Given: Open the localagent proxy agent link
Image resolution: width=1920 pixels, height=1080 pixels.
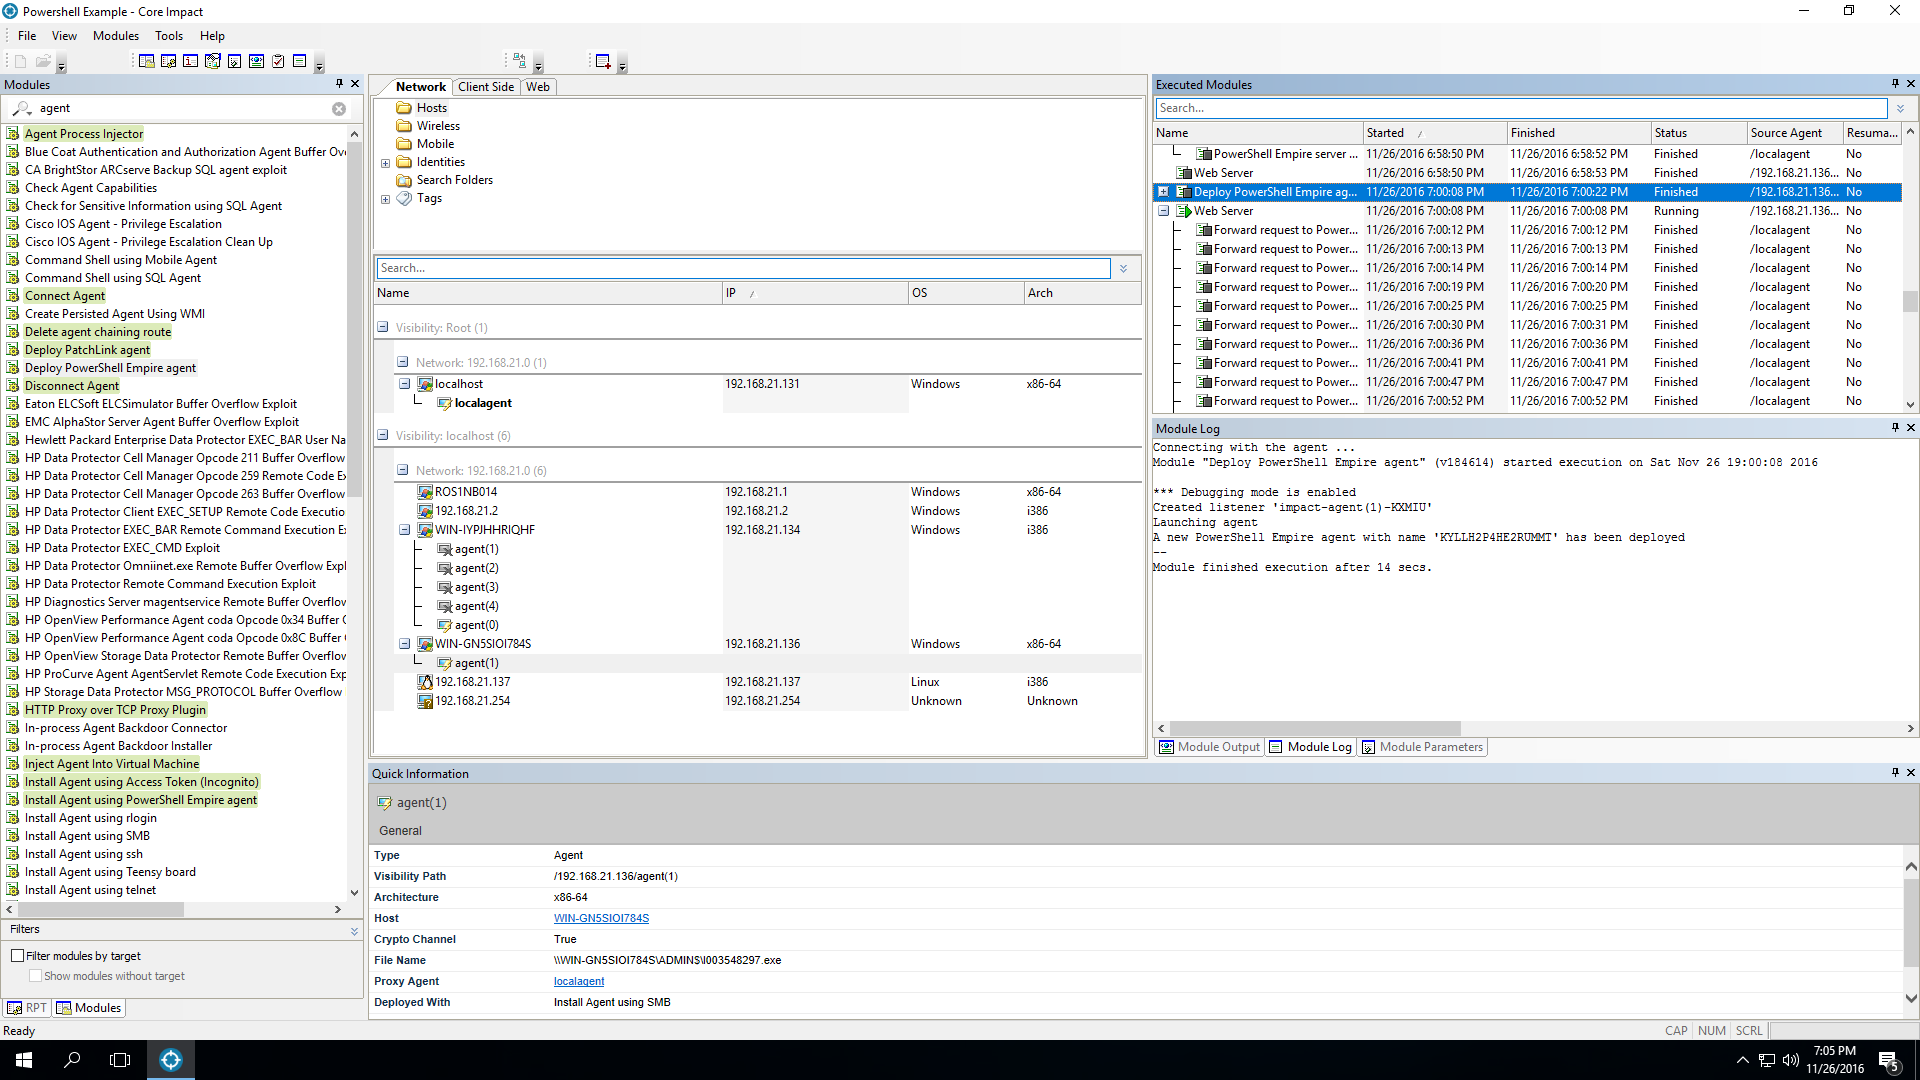Looking at the screenshot, I should click(x=579, y=981).
